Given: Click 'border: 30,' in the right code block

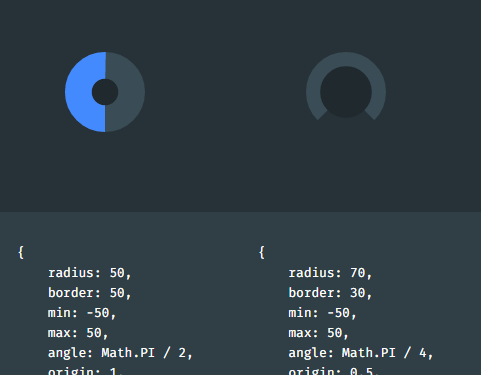Looking at the screenshot, I should tap(330, 293).
